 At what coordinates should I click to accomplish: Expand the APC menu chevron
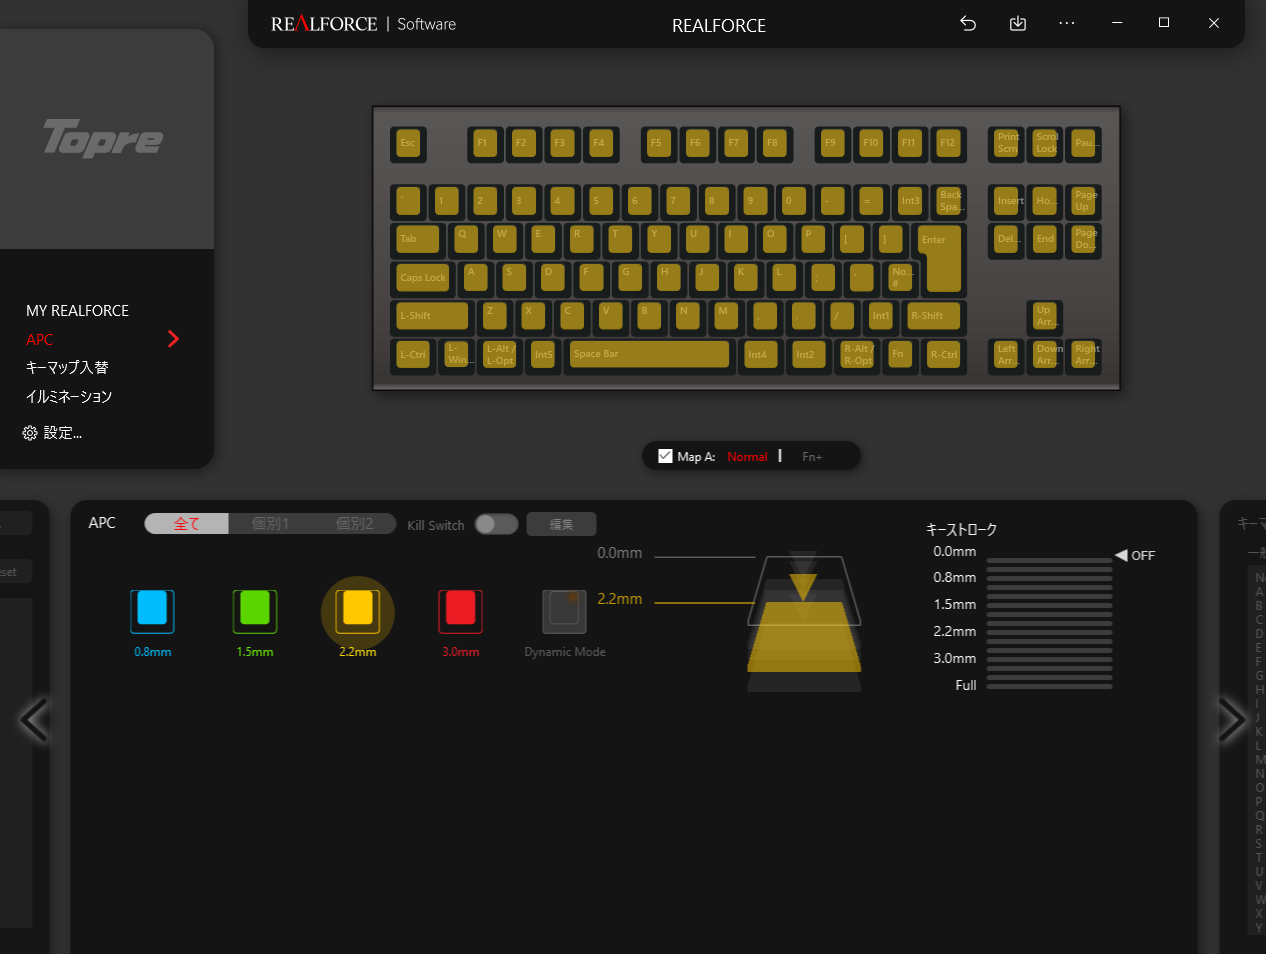tap(173, 339)
